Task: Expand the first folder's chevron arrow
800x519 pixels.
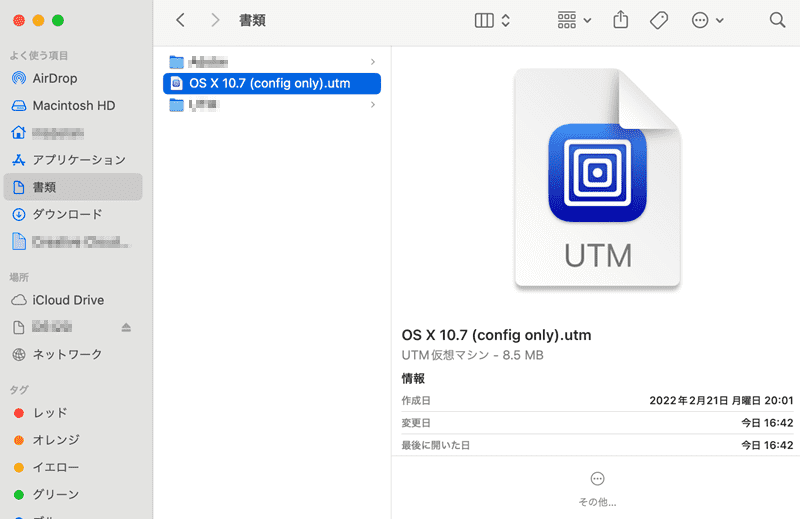Action: click(x=373, y=62)
